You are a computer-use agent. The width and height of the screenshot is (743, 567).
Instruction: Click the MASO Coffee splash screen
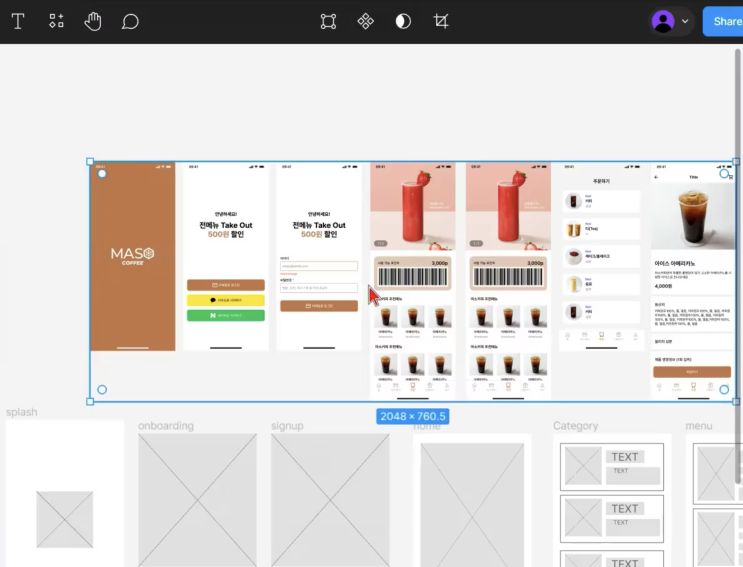pos(133,256)
